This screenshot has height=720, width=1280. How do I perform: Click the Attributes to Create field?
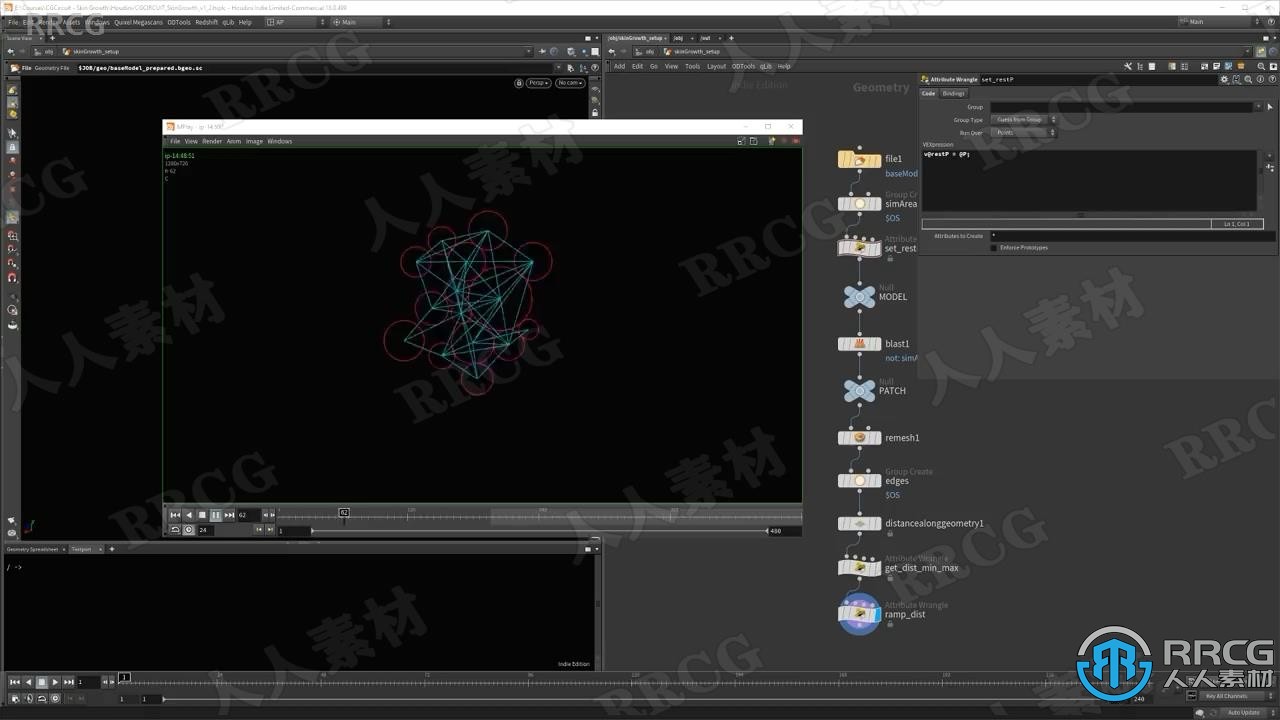(1132, 236)
